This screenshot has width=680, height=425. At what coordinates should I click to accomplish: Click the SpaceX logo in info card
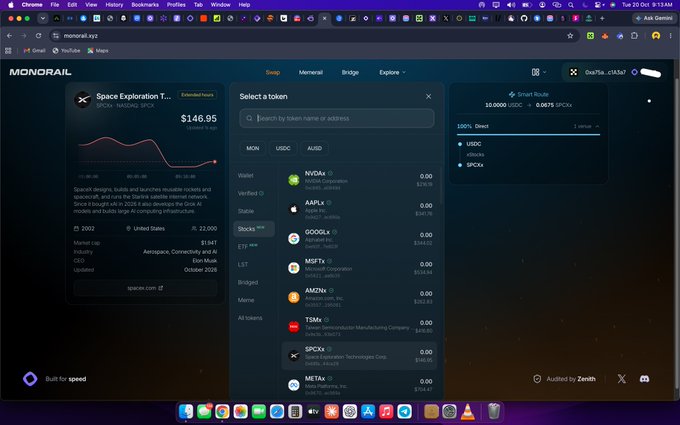[82, 100]
